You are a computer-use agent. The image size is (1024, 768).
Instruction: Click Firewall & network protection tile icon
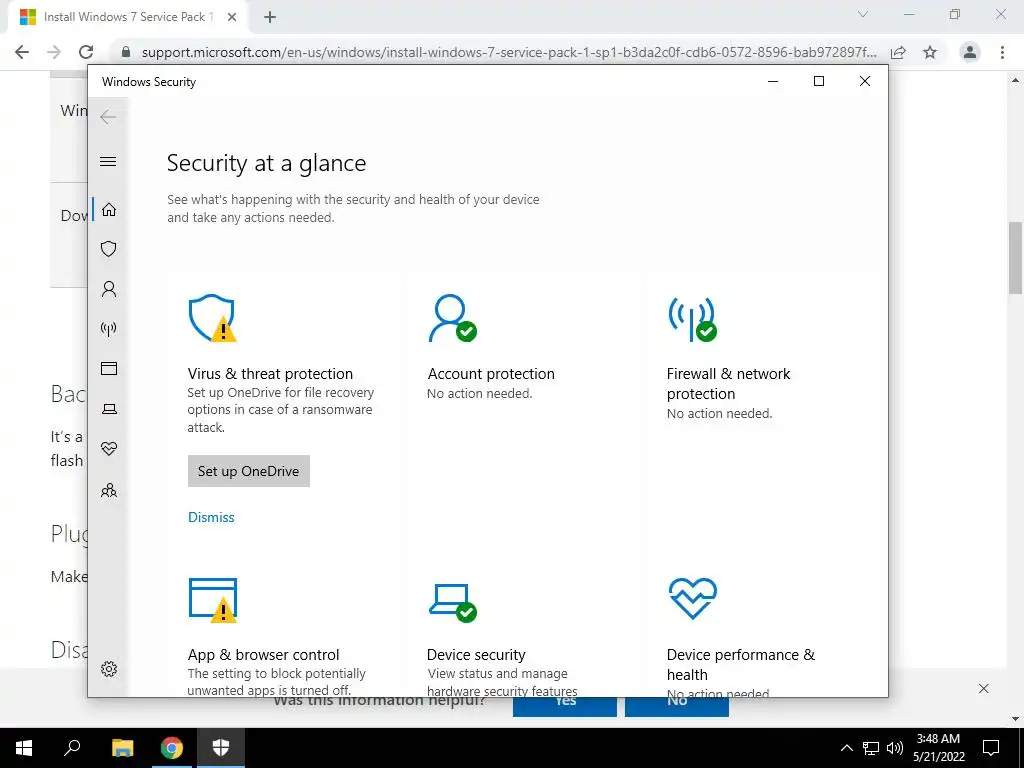(x=692, y=319)
